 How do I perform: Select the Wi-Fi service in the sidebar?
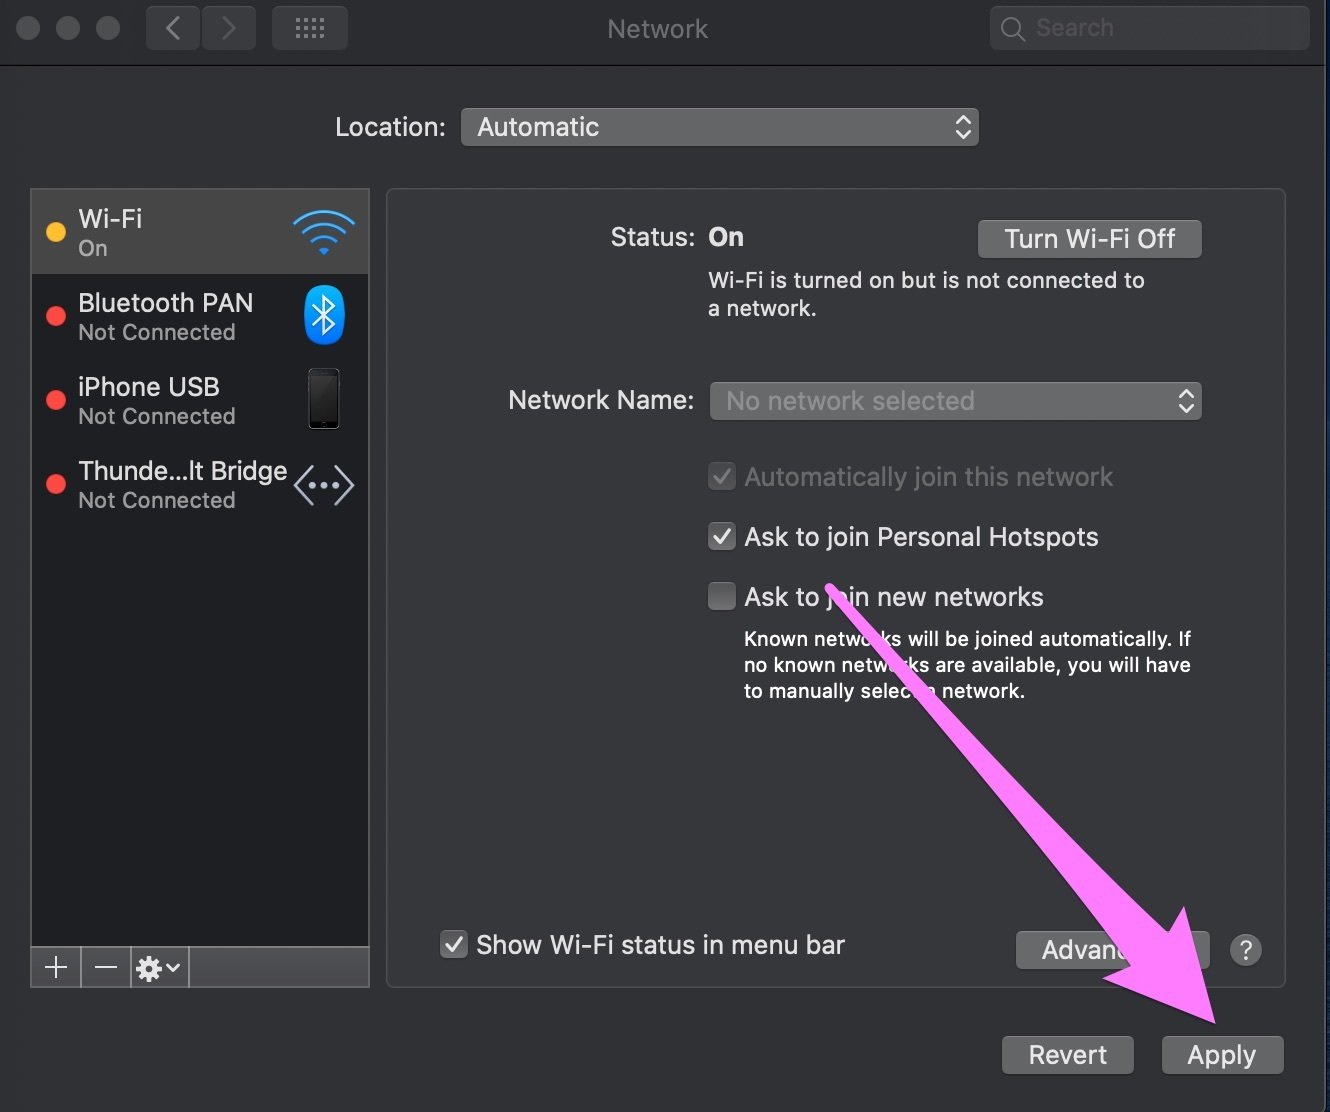200,232
